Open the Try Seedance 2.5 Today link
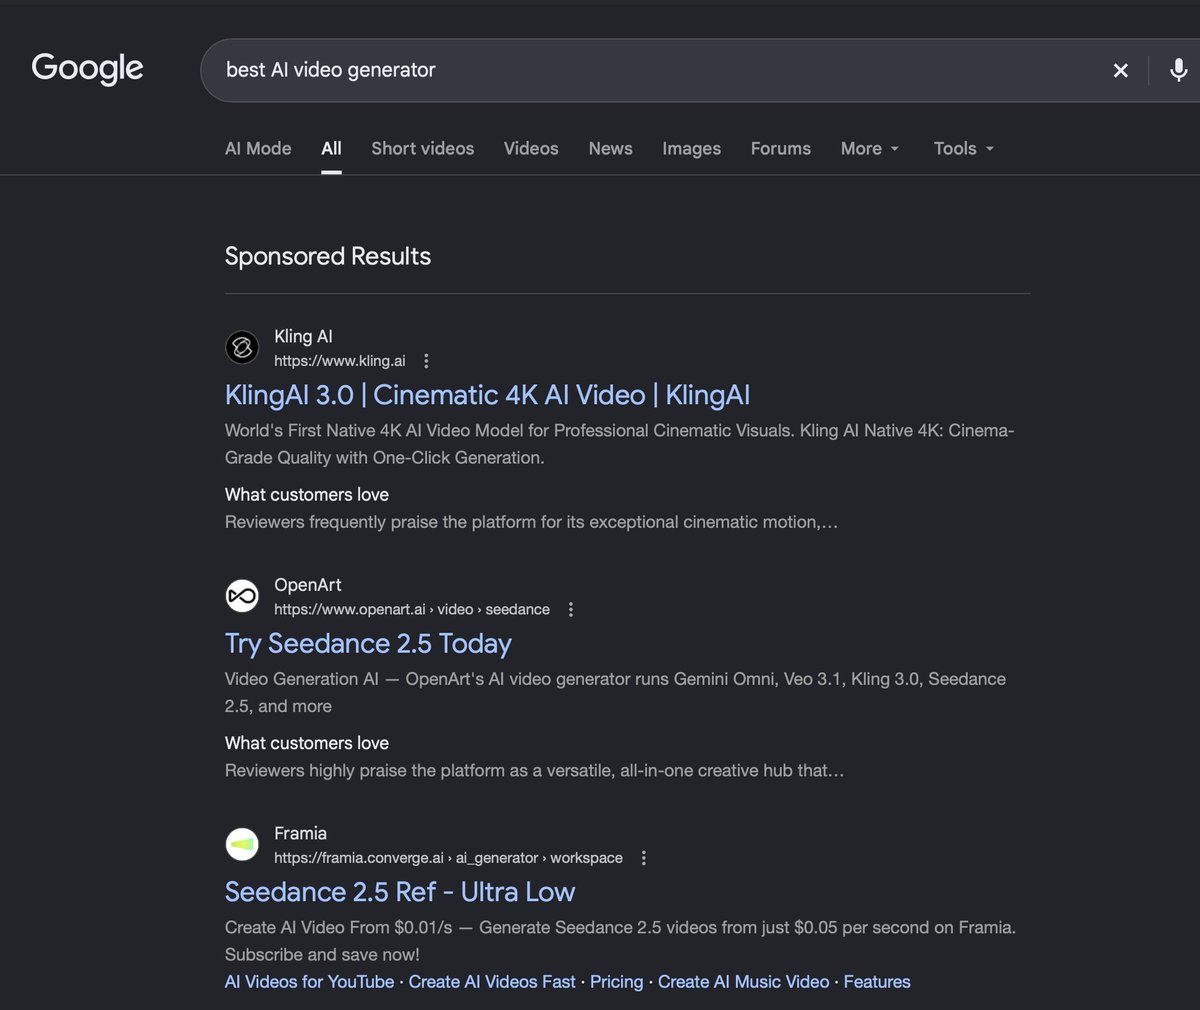The image size is (1200, 1010). pyautogui.click(x=368, y=643)
